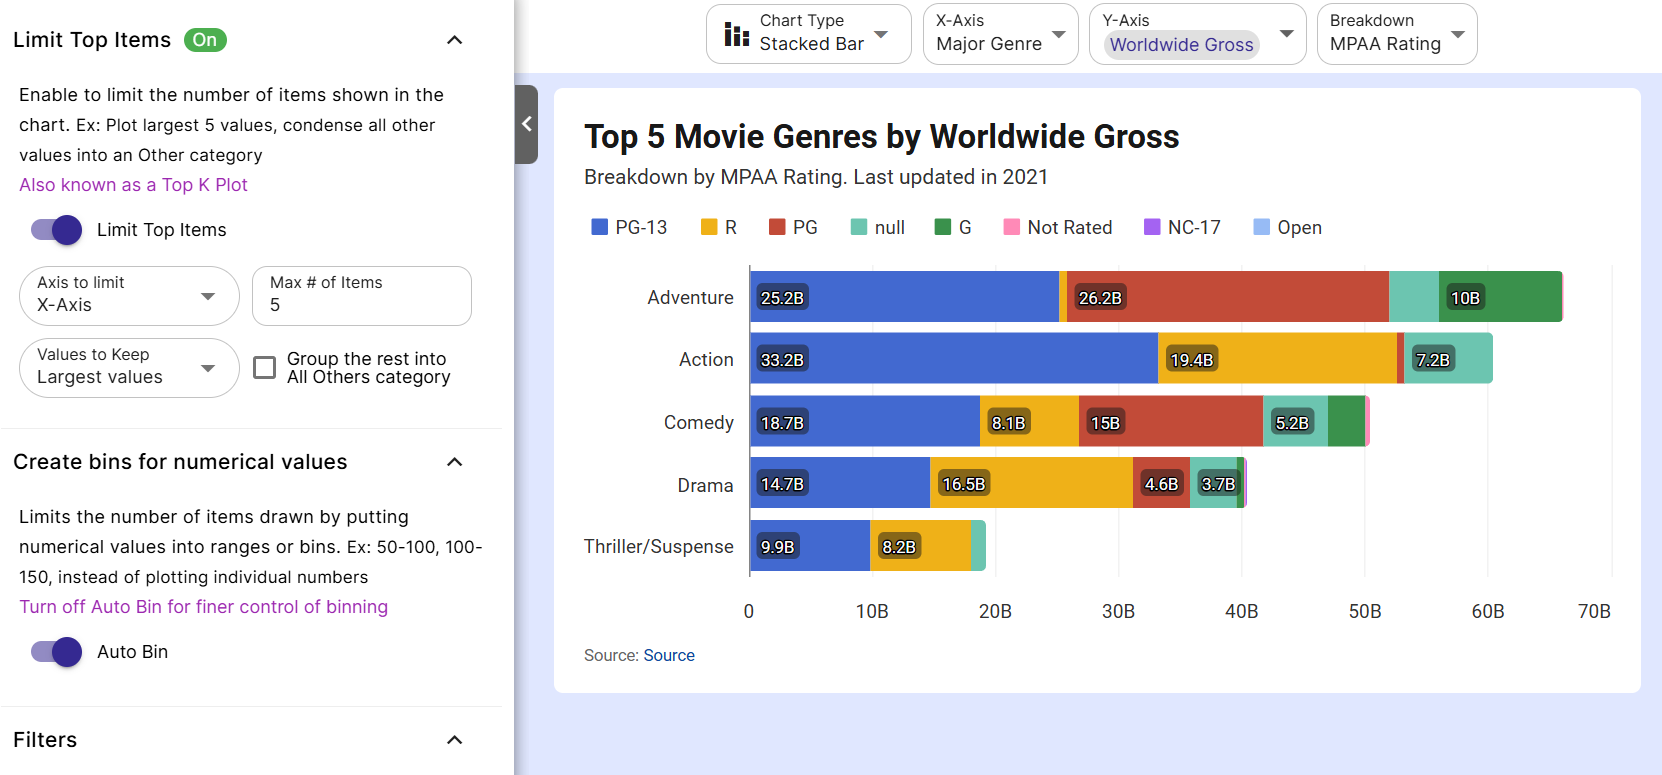Open the Values to Keep dropdown
The height and width of the screenshot is (775, 1662).
pos(129,368)
